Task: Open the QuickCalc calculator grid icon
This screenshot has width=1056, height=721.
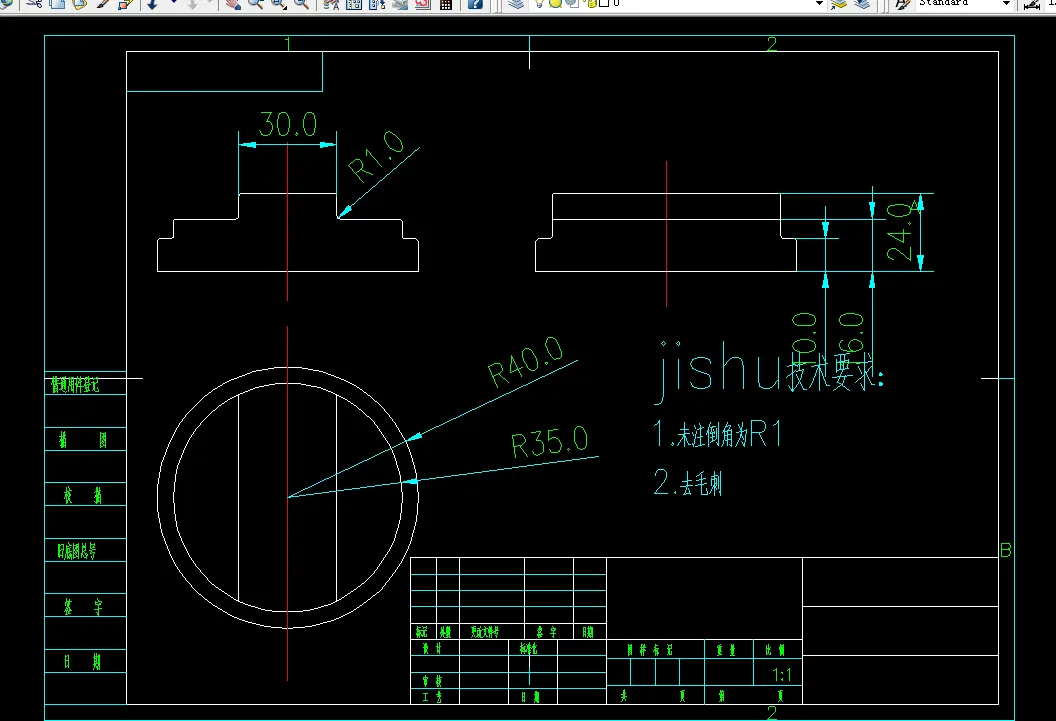Action: coord(446,3)
